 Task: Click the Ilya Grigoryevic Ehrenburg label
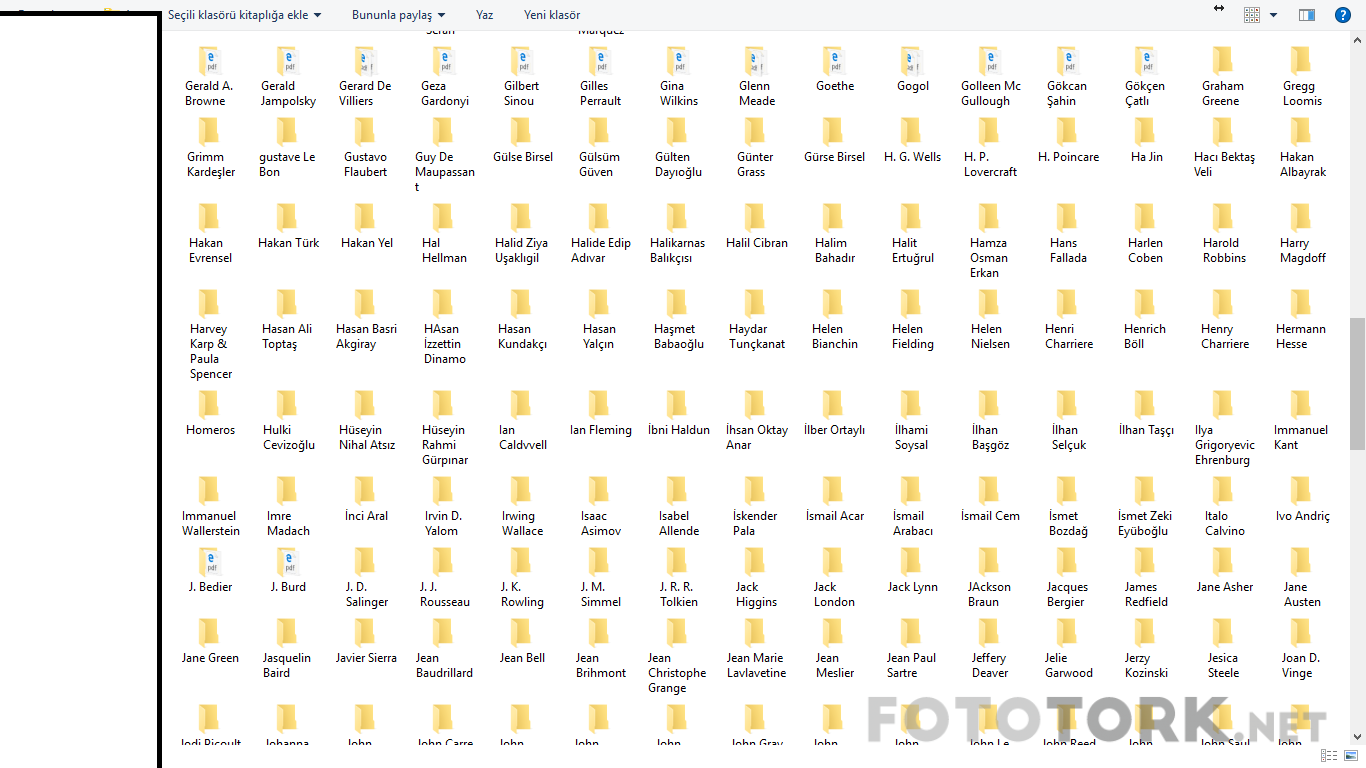click(x=1224, y=445)
